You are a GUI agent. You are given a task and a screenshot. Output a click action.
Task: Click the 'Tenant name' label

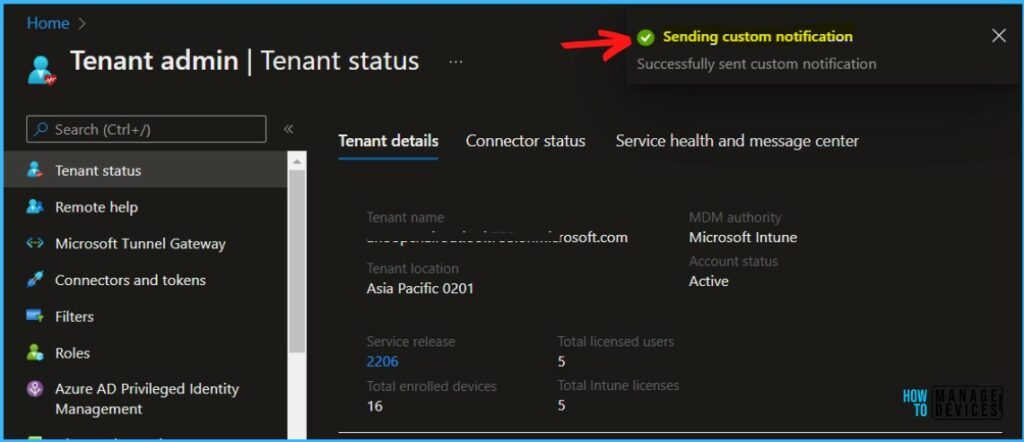[405, 217]
